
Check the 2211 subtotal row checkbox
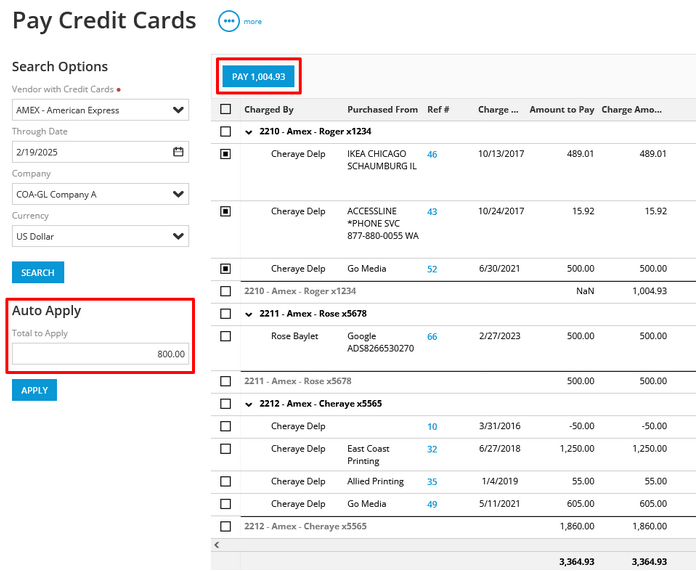pos(226,381)
